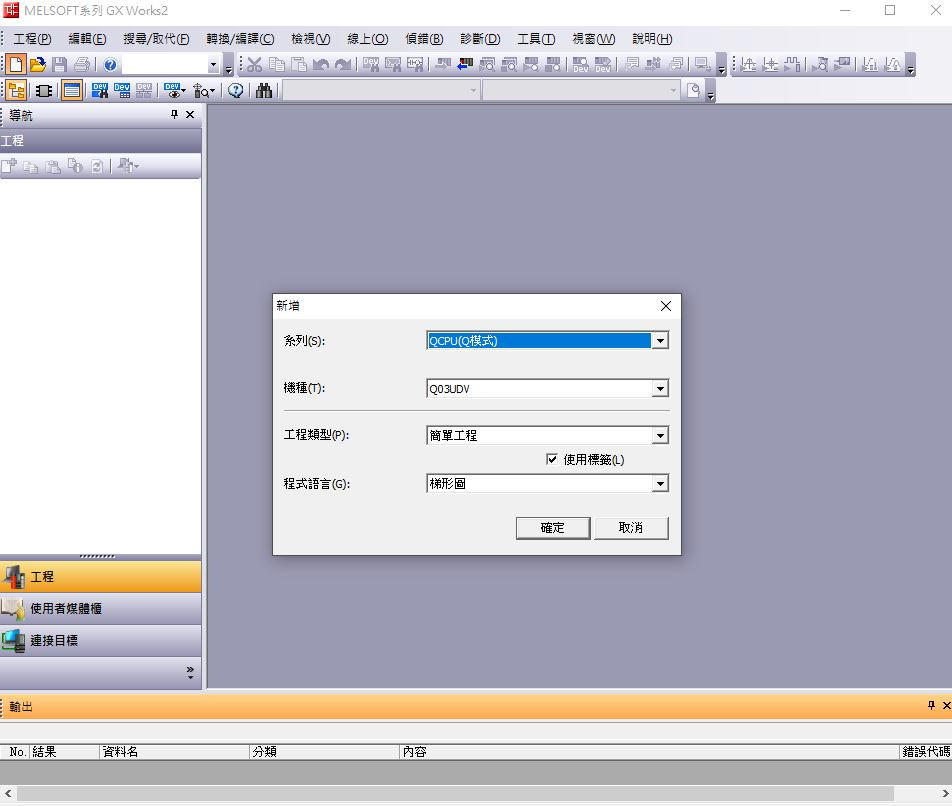Select the 連接目標 navigation tab

click(x=100, y=641)
